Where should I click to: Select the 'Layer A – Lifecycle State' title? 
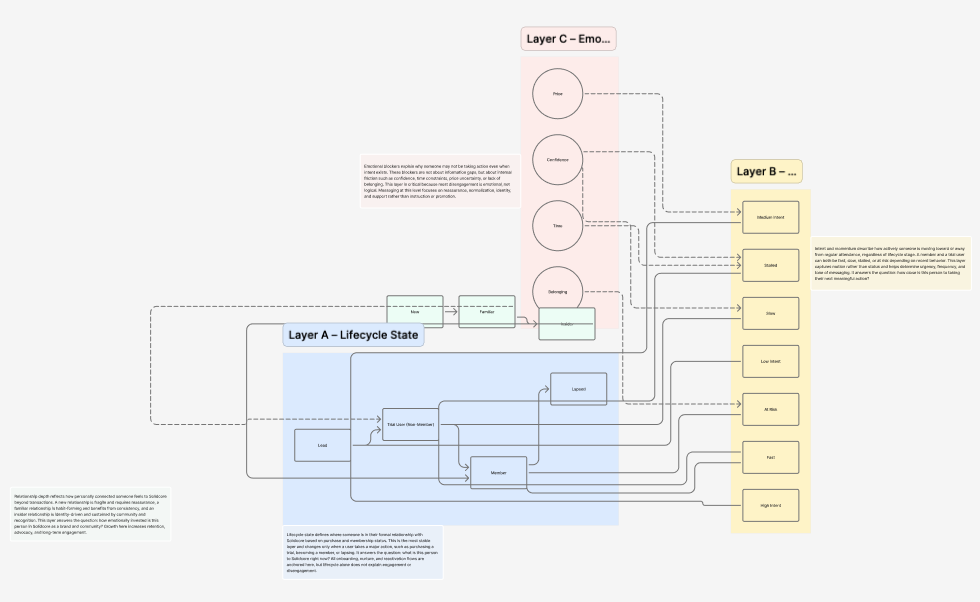[x=354, y=335]
